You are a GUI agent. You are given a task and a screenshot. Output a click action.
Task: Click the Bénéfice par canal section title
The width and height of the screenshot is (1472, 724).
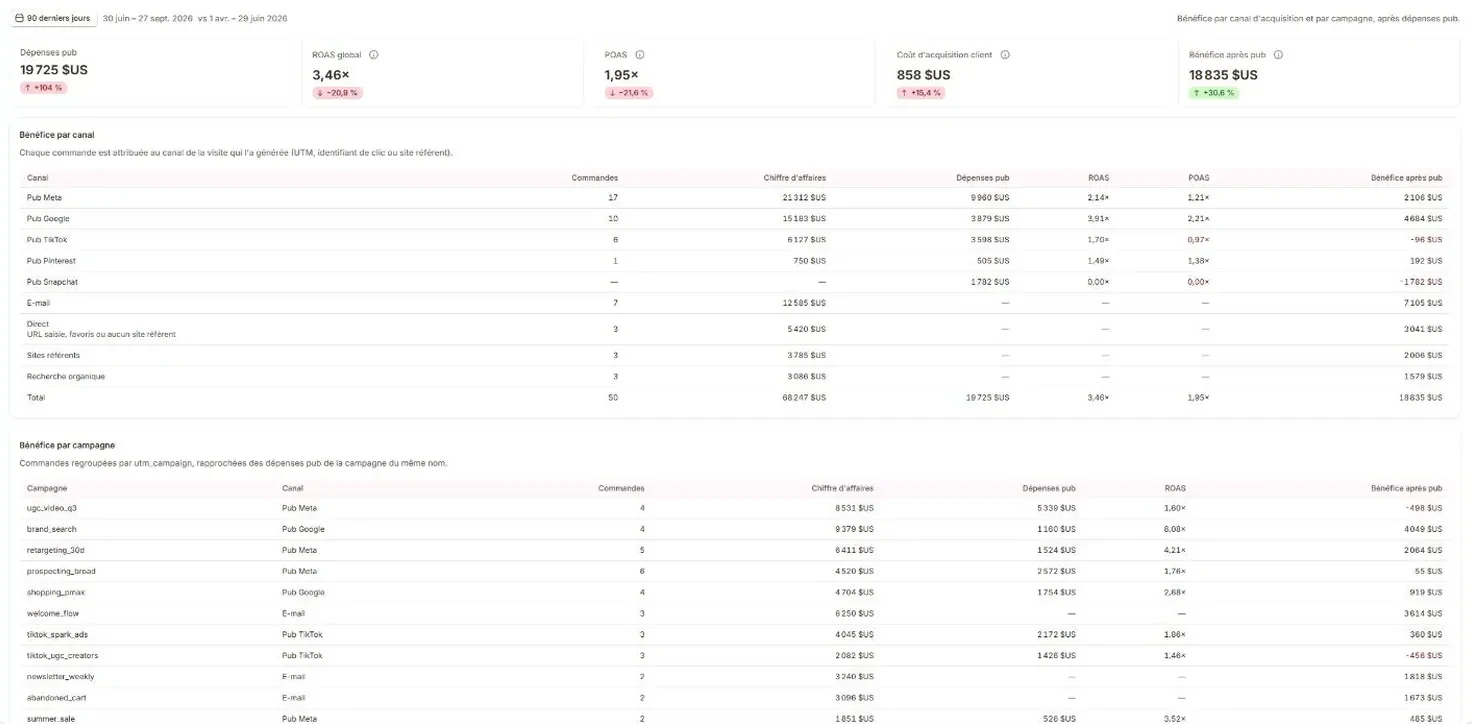pyautogui.click(x=57, y=134)
